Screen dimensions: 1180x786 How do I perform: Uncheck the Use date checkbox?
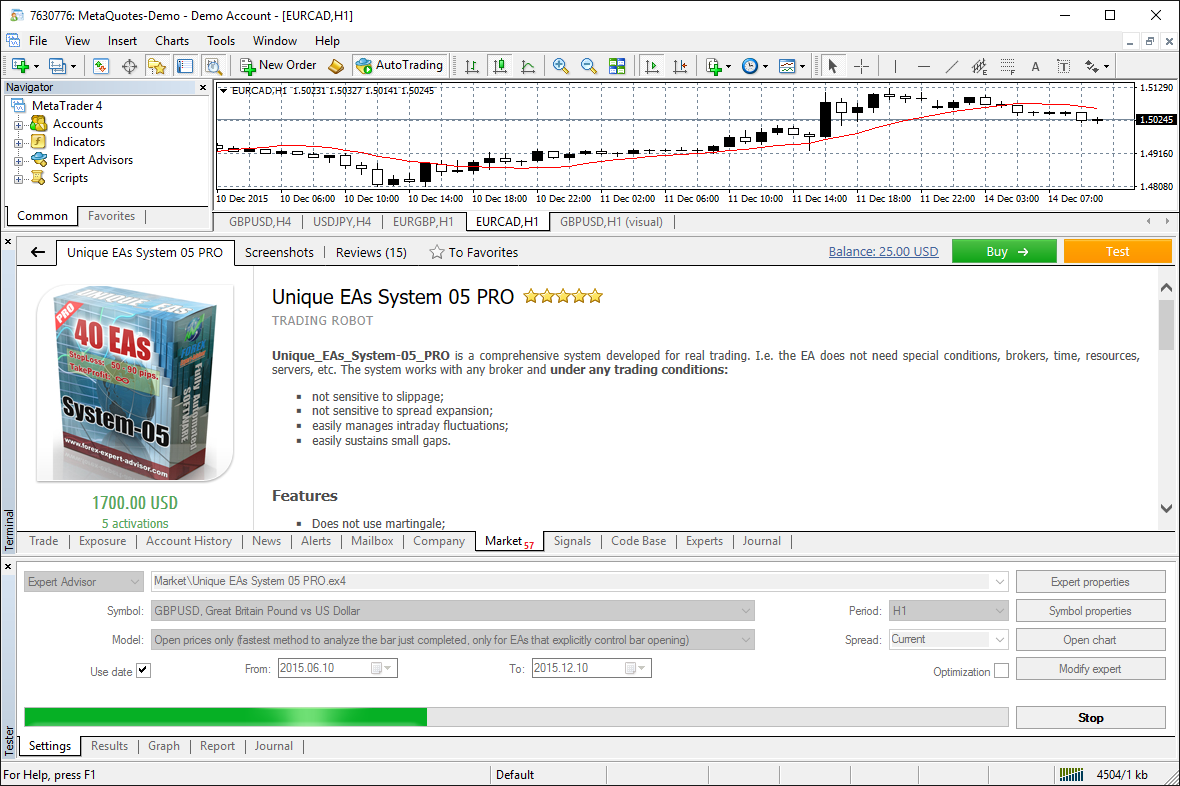(143, 671)
